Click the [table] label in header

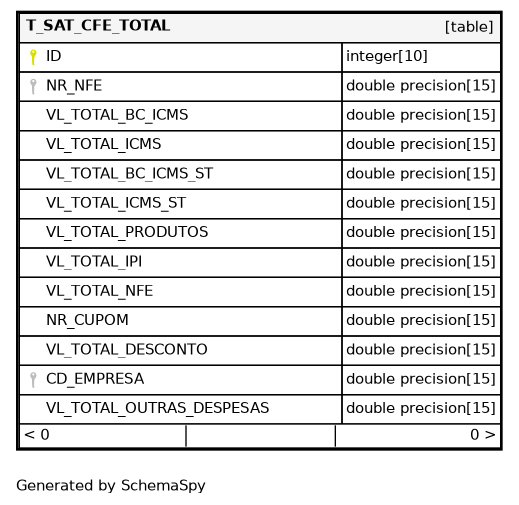pos(469,27)
